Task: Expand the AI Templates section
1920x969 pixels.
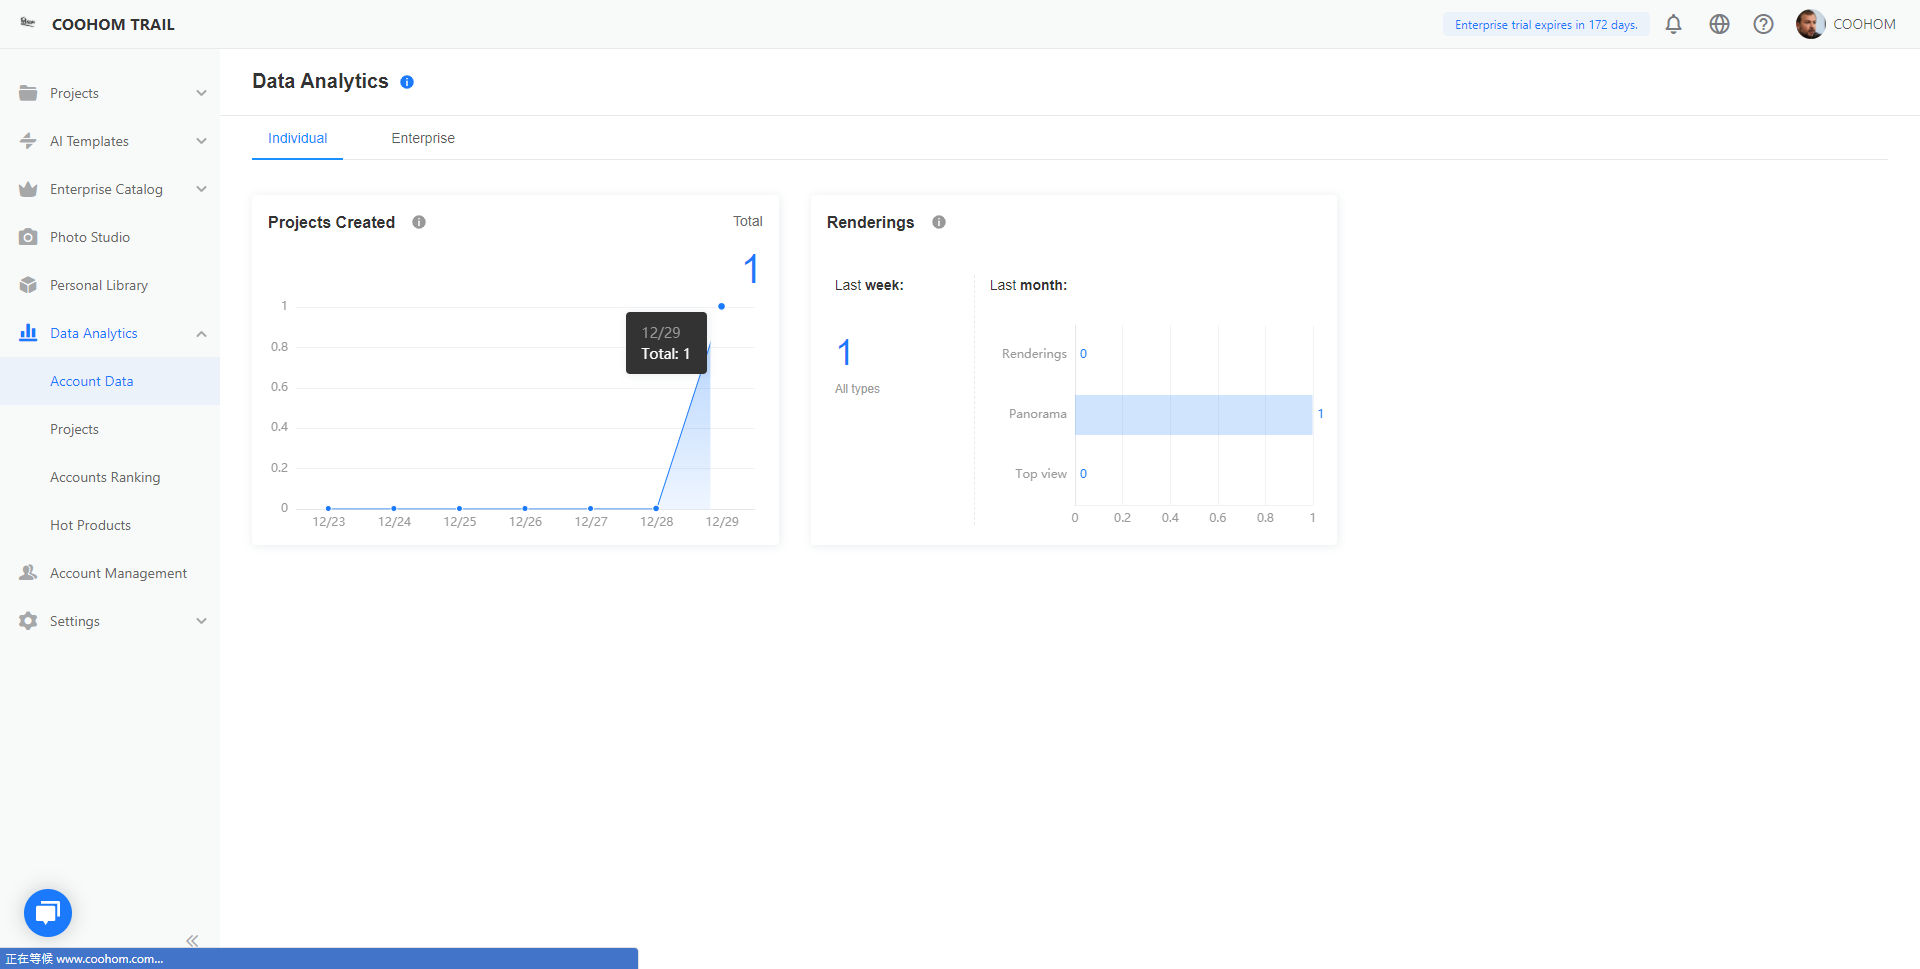Action: [201, 141]
